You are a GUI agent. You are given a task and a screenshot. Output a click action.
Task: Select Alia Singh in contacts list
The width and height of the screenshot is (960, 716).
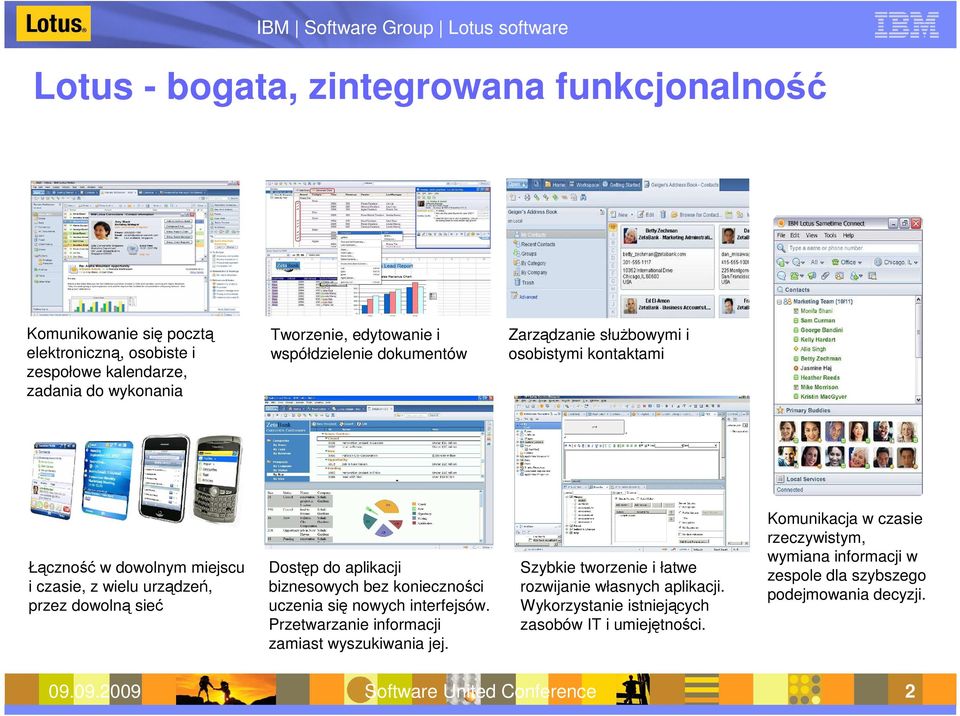tap(813, 349)
